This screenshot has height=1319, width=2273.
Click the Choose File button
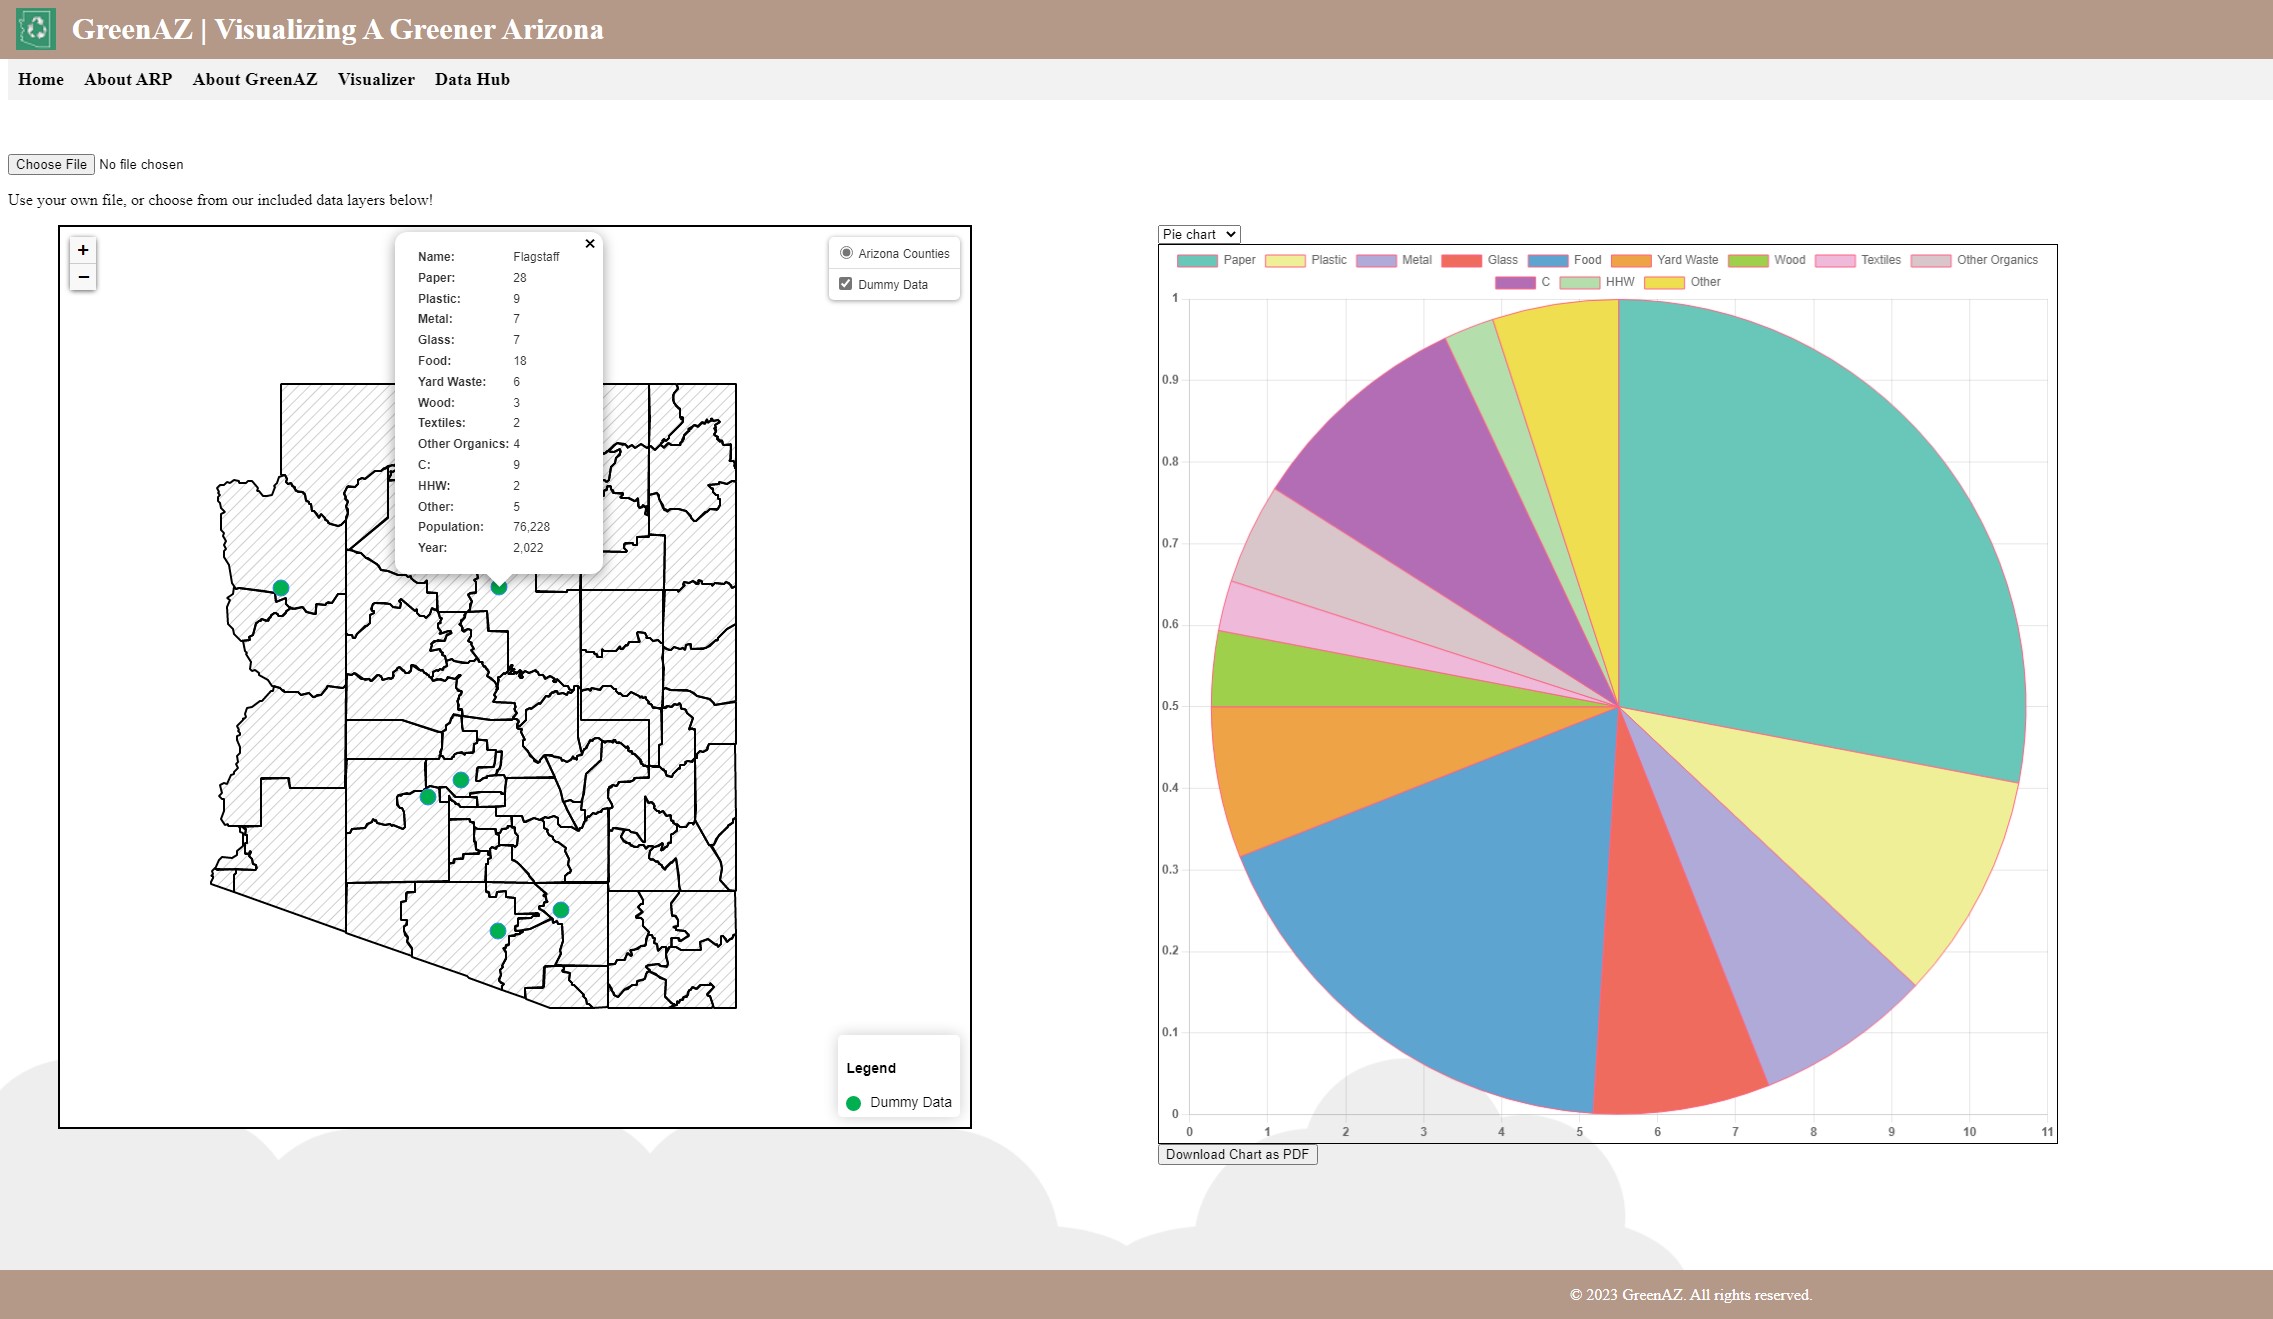[51, 164]
